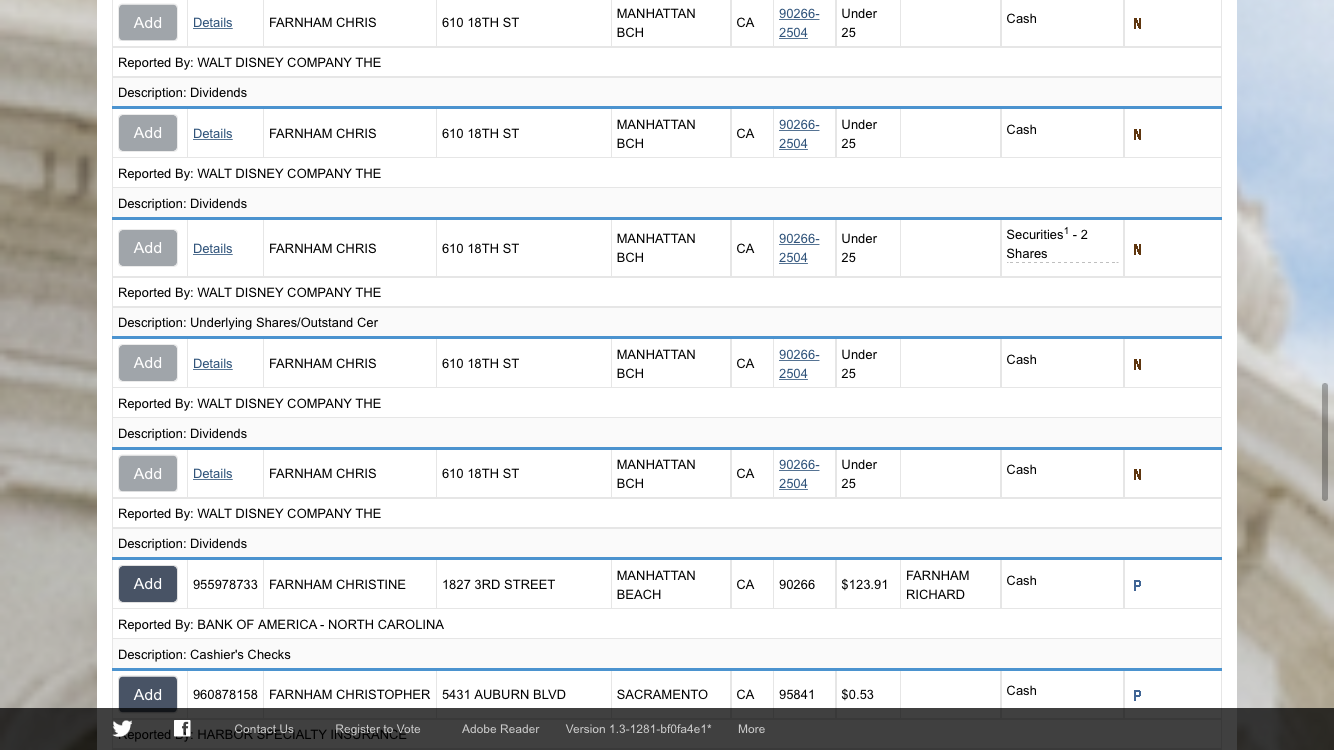Open the ZIP 90266-2504 link in Securities row
This screenshot has width=1334, height=750.
pyautogui.click(x=799, y=248)
